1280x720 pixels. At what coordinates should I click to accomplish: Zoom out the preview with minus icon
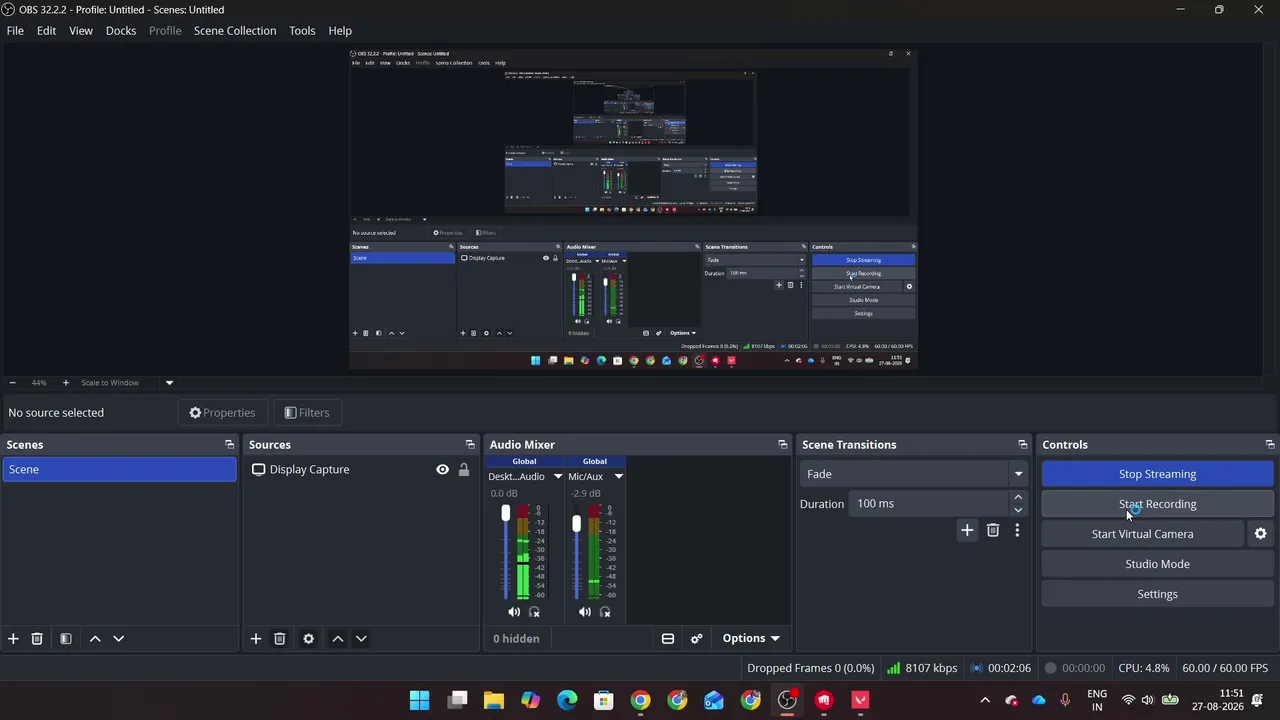pyautogui.click(x=12, y=383)
